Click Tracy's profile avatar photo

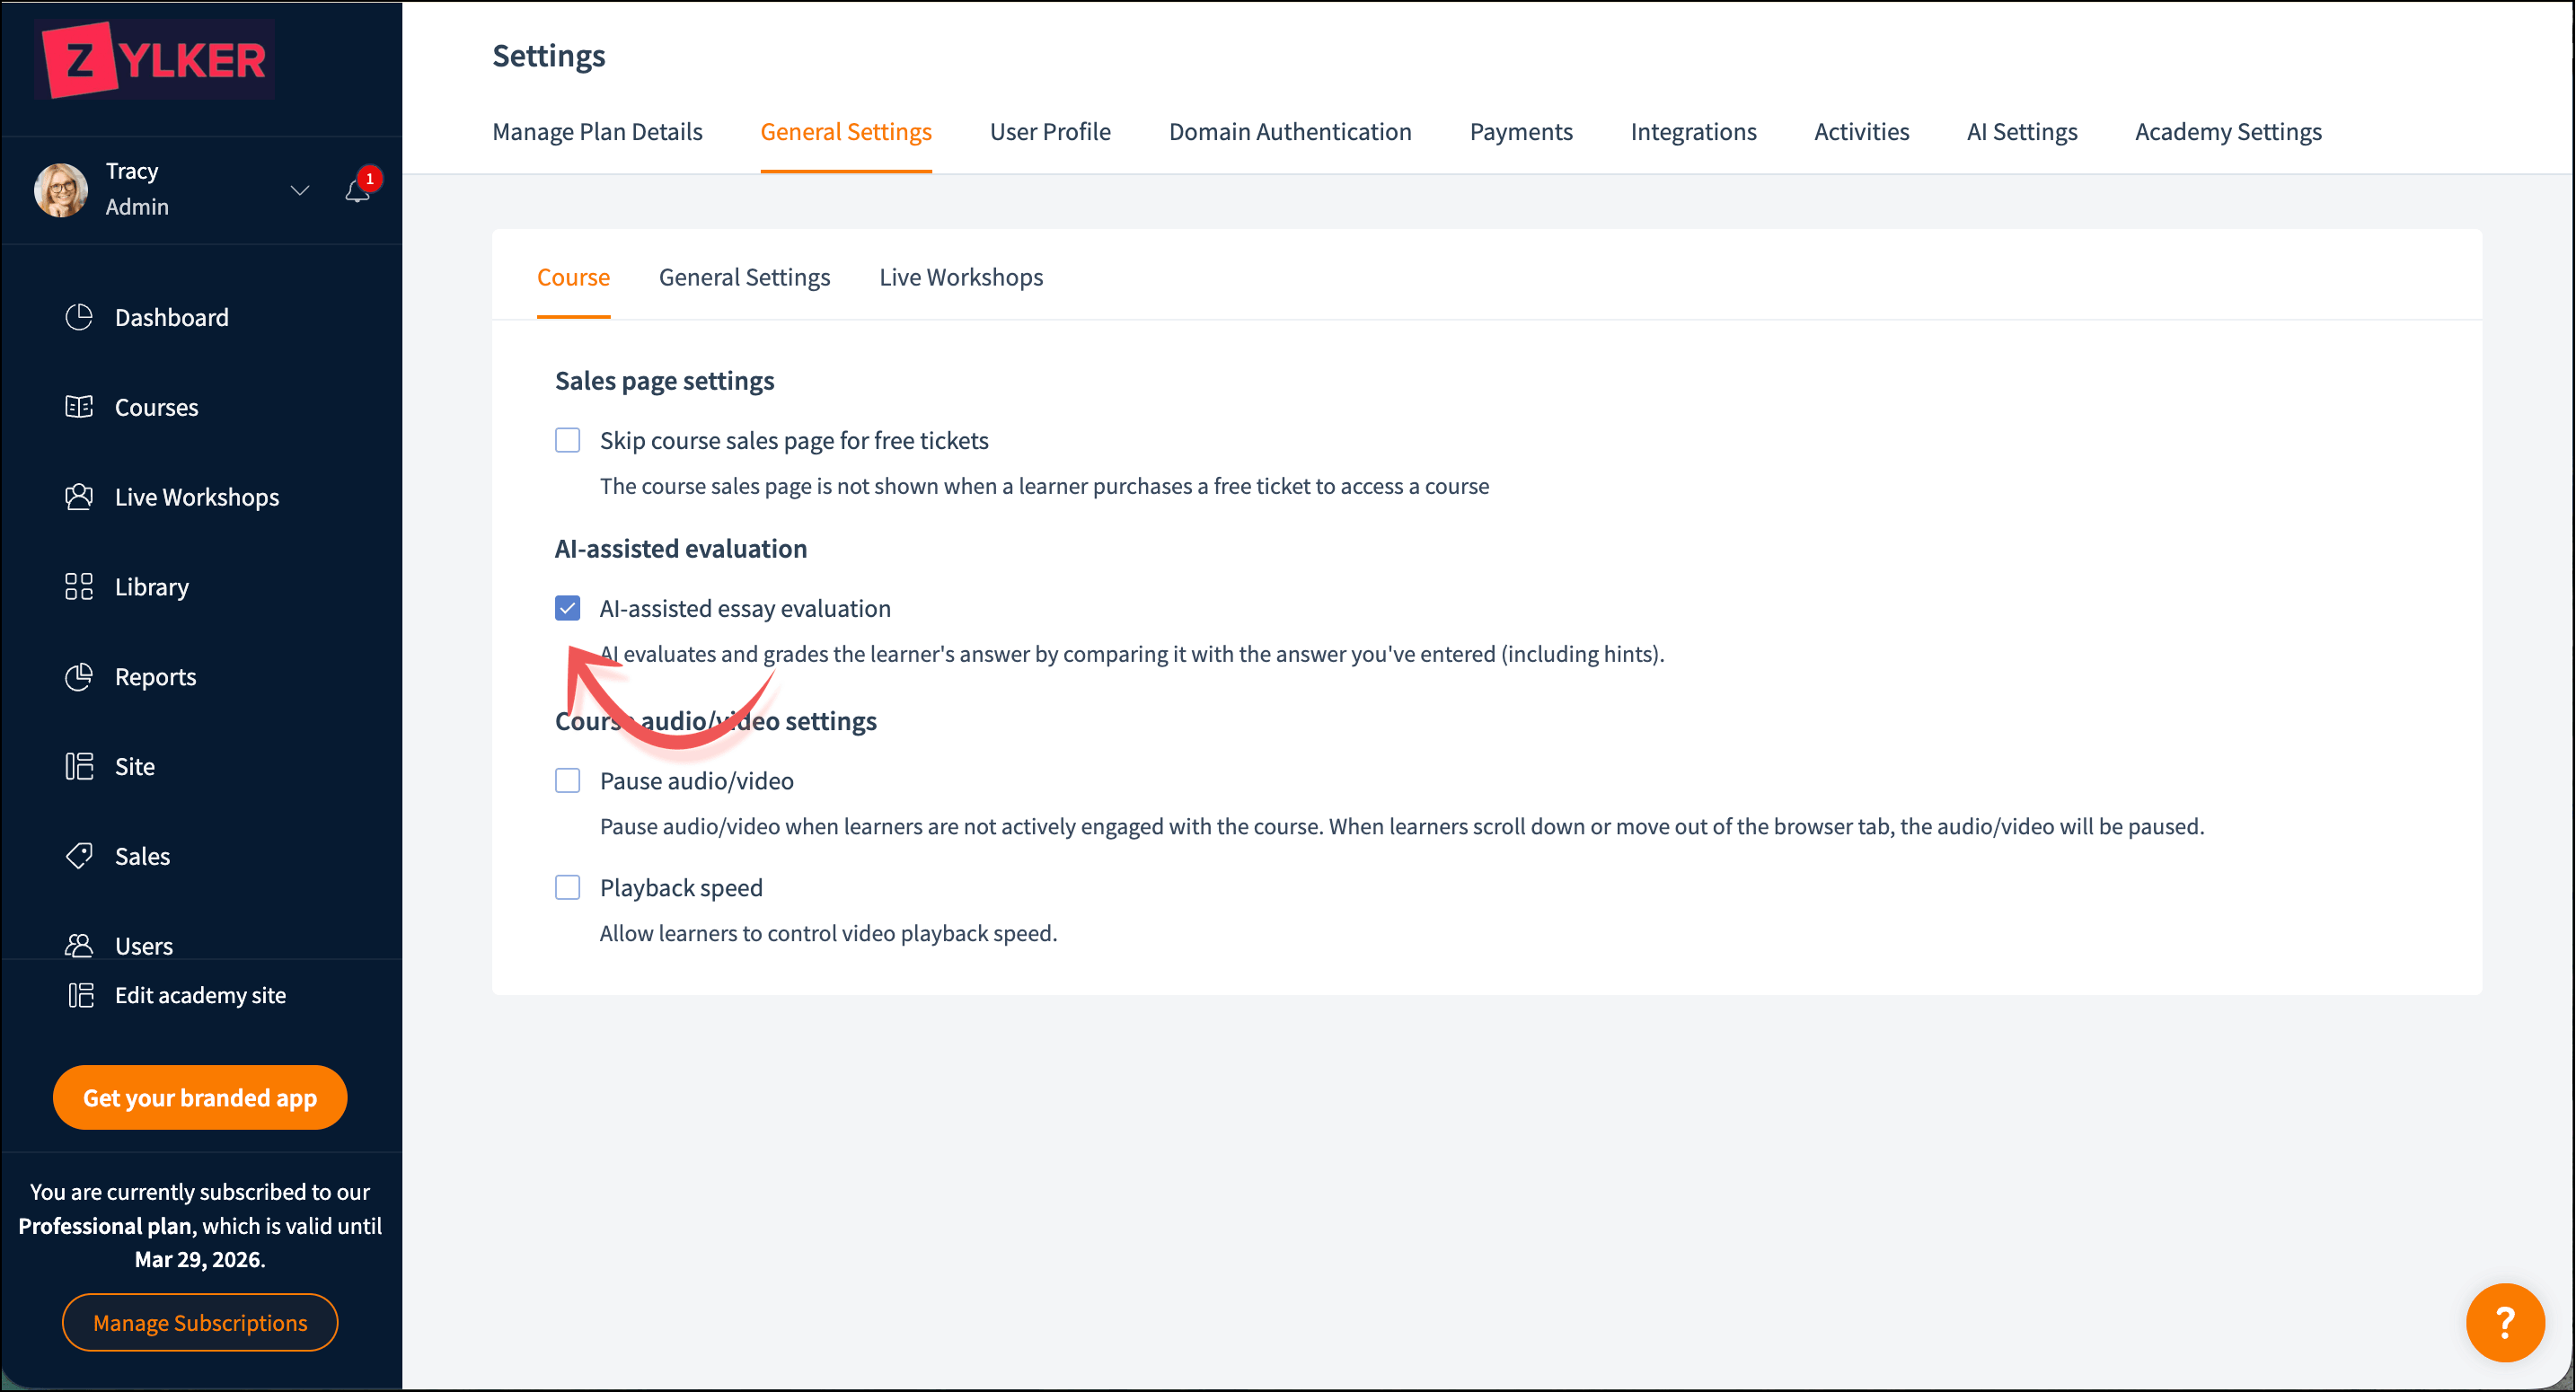click(x=61, y=190)
